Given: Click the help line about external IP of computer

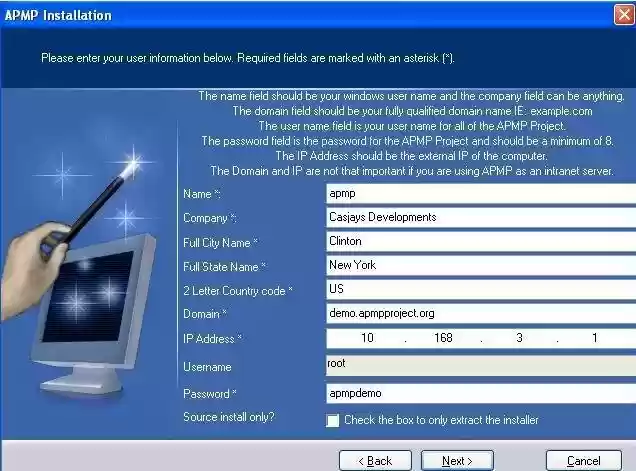Looking at the screenshot, I should pyautogui.click(x=411, y=156).
